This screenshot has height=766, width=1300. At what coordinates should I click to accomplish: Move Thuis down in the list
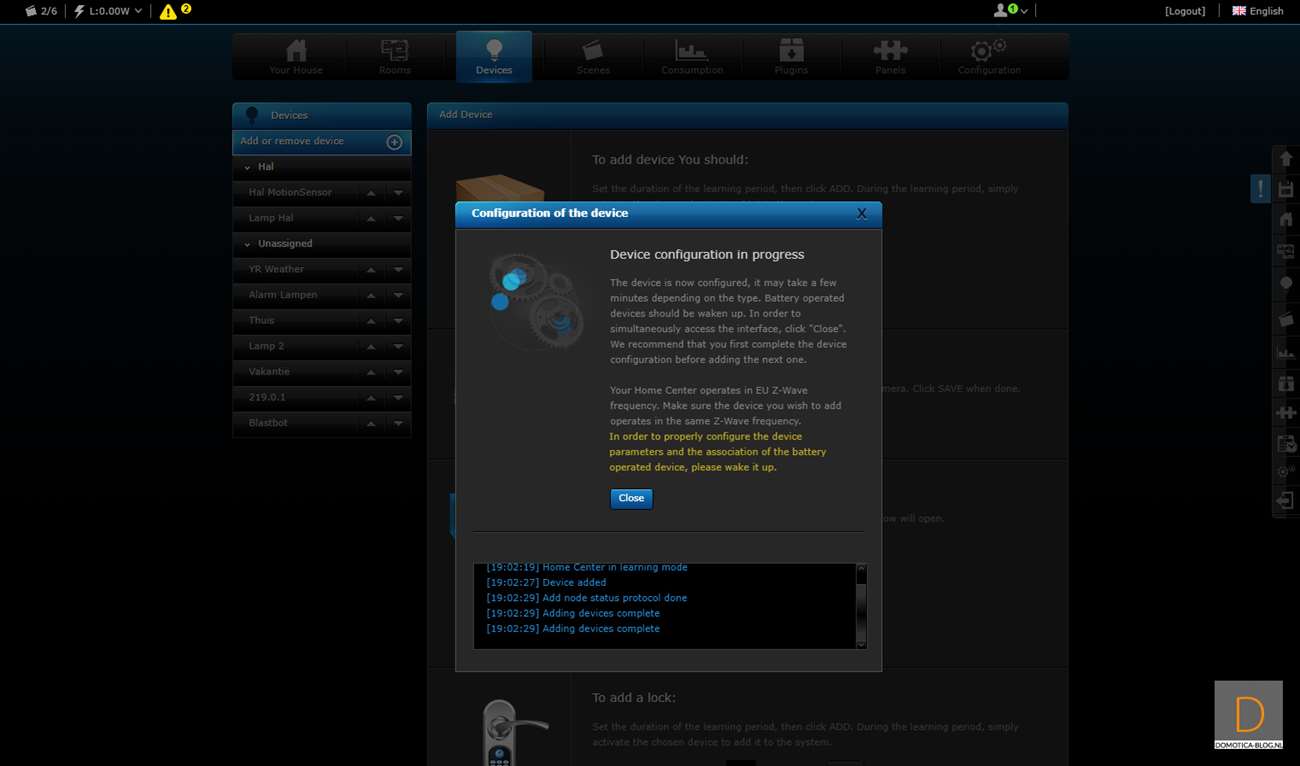tap(398, 321)
